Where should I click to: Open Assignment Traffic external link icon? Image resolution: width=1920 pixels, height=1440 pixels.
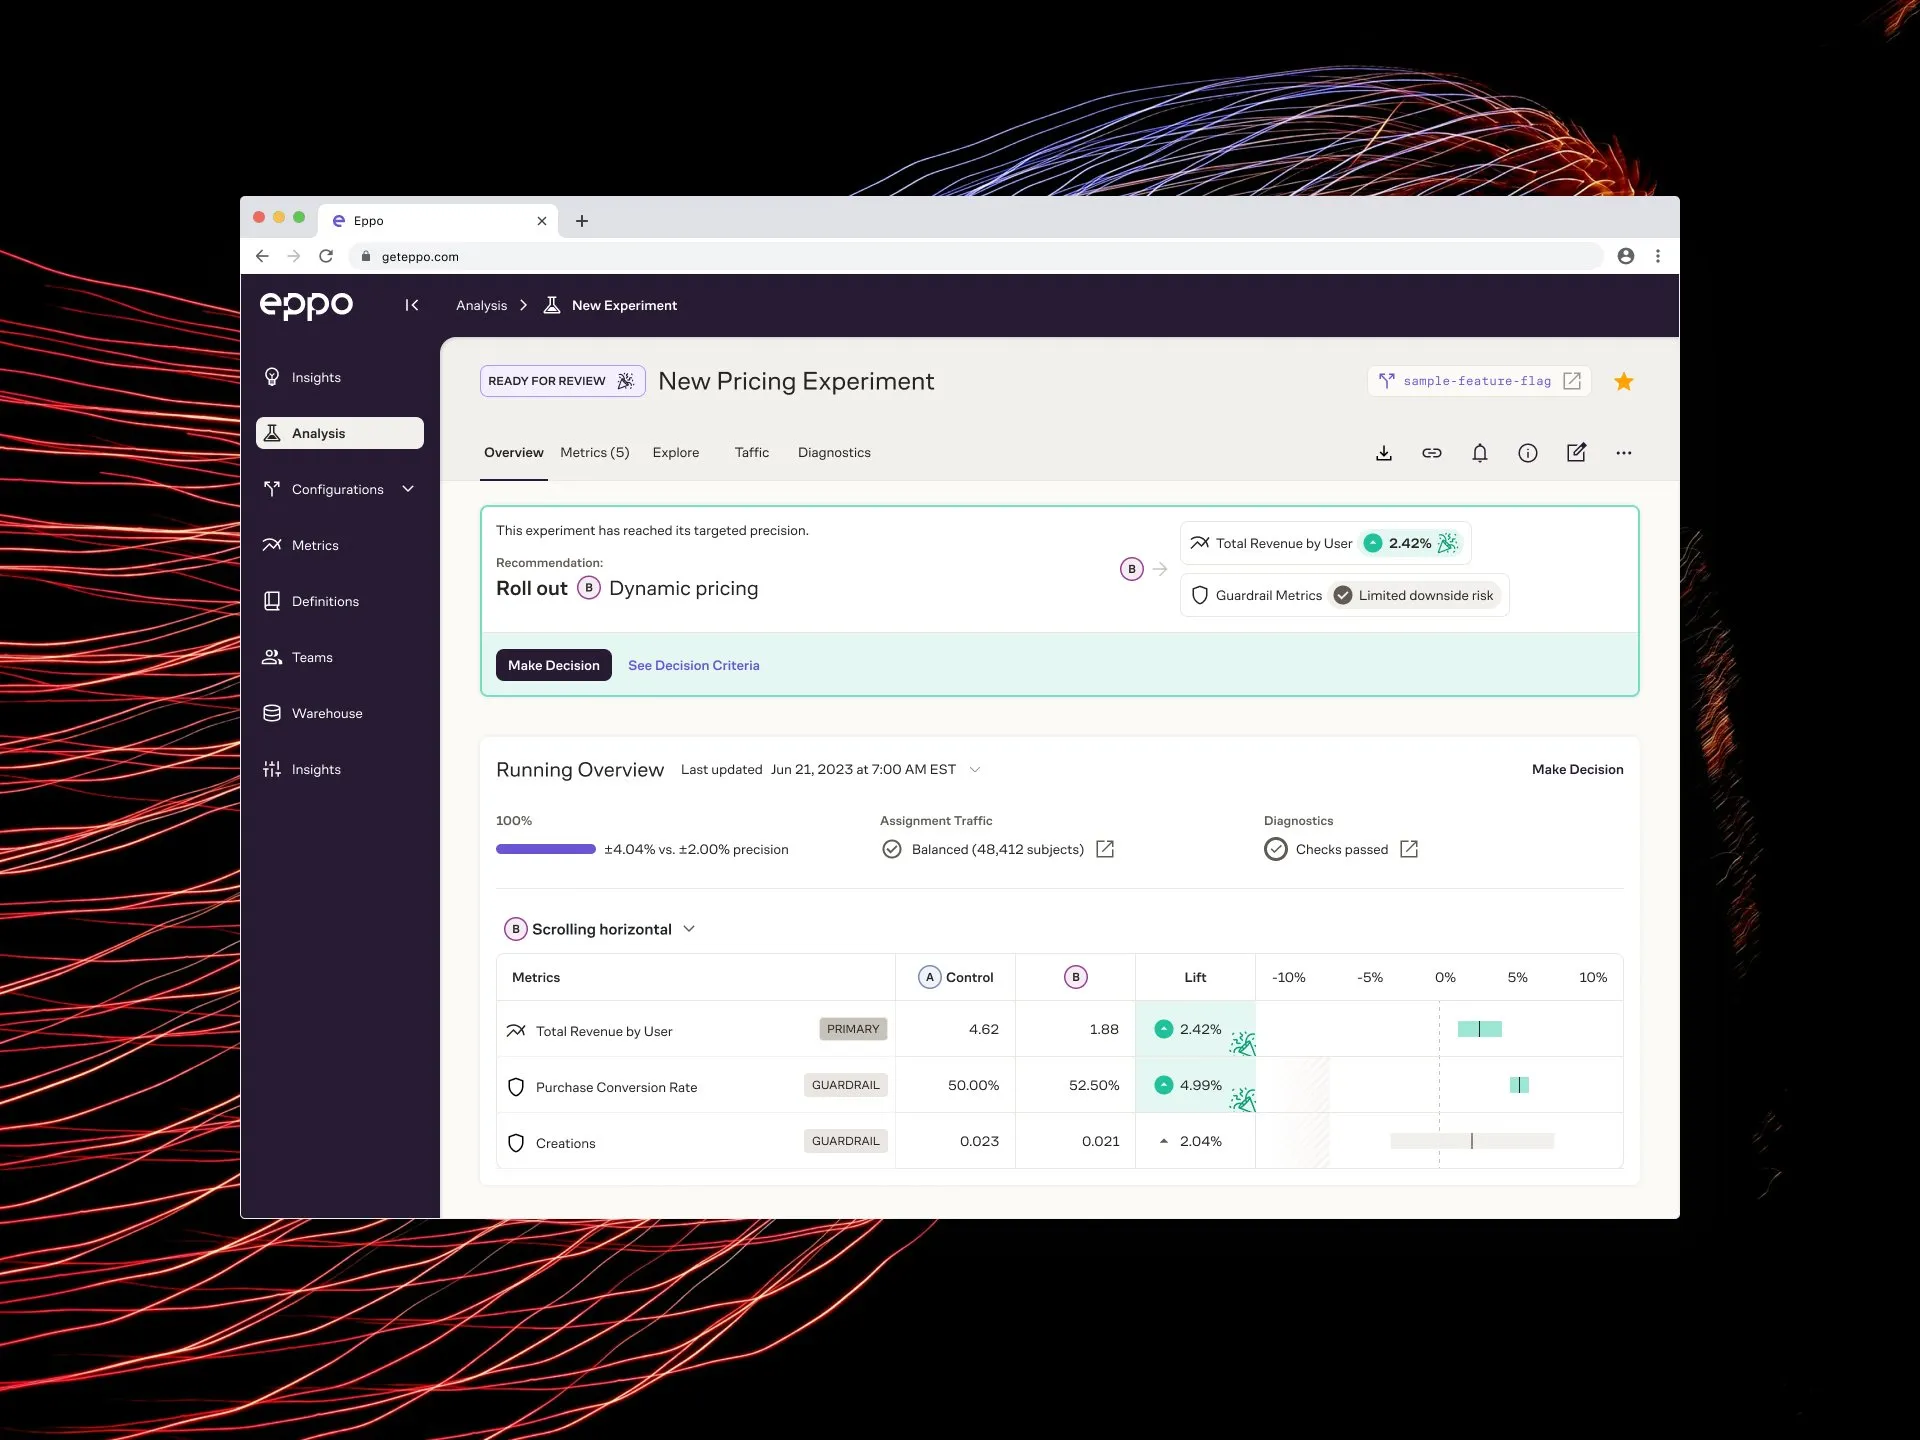[1105, 849]
